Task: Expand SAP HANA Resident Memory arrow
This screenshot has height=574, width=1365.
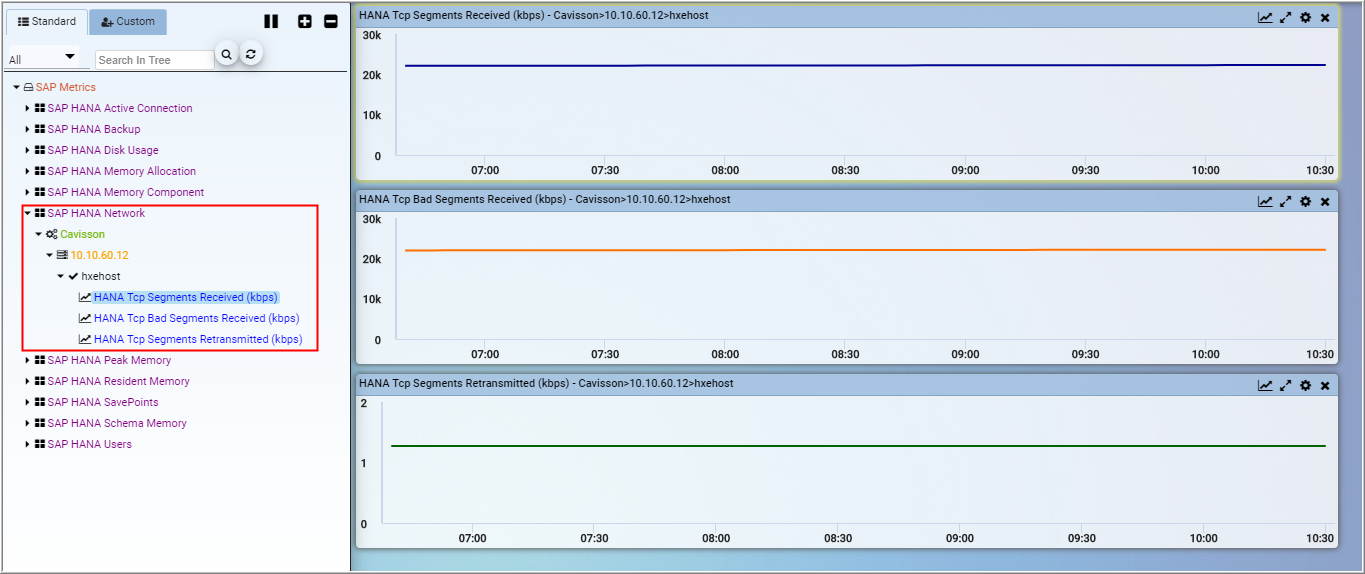Action: tap(28, 381)
